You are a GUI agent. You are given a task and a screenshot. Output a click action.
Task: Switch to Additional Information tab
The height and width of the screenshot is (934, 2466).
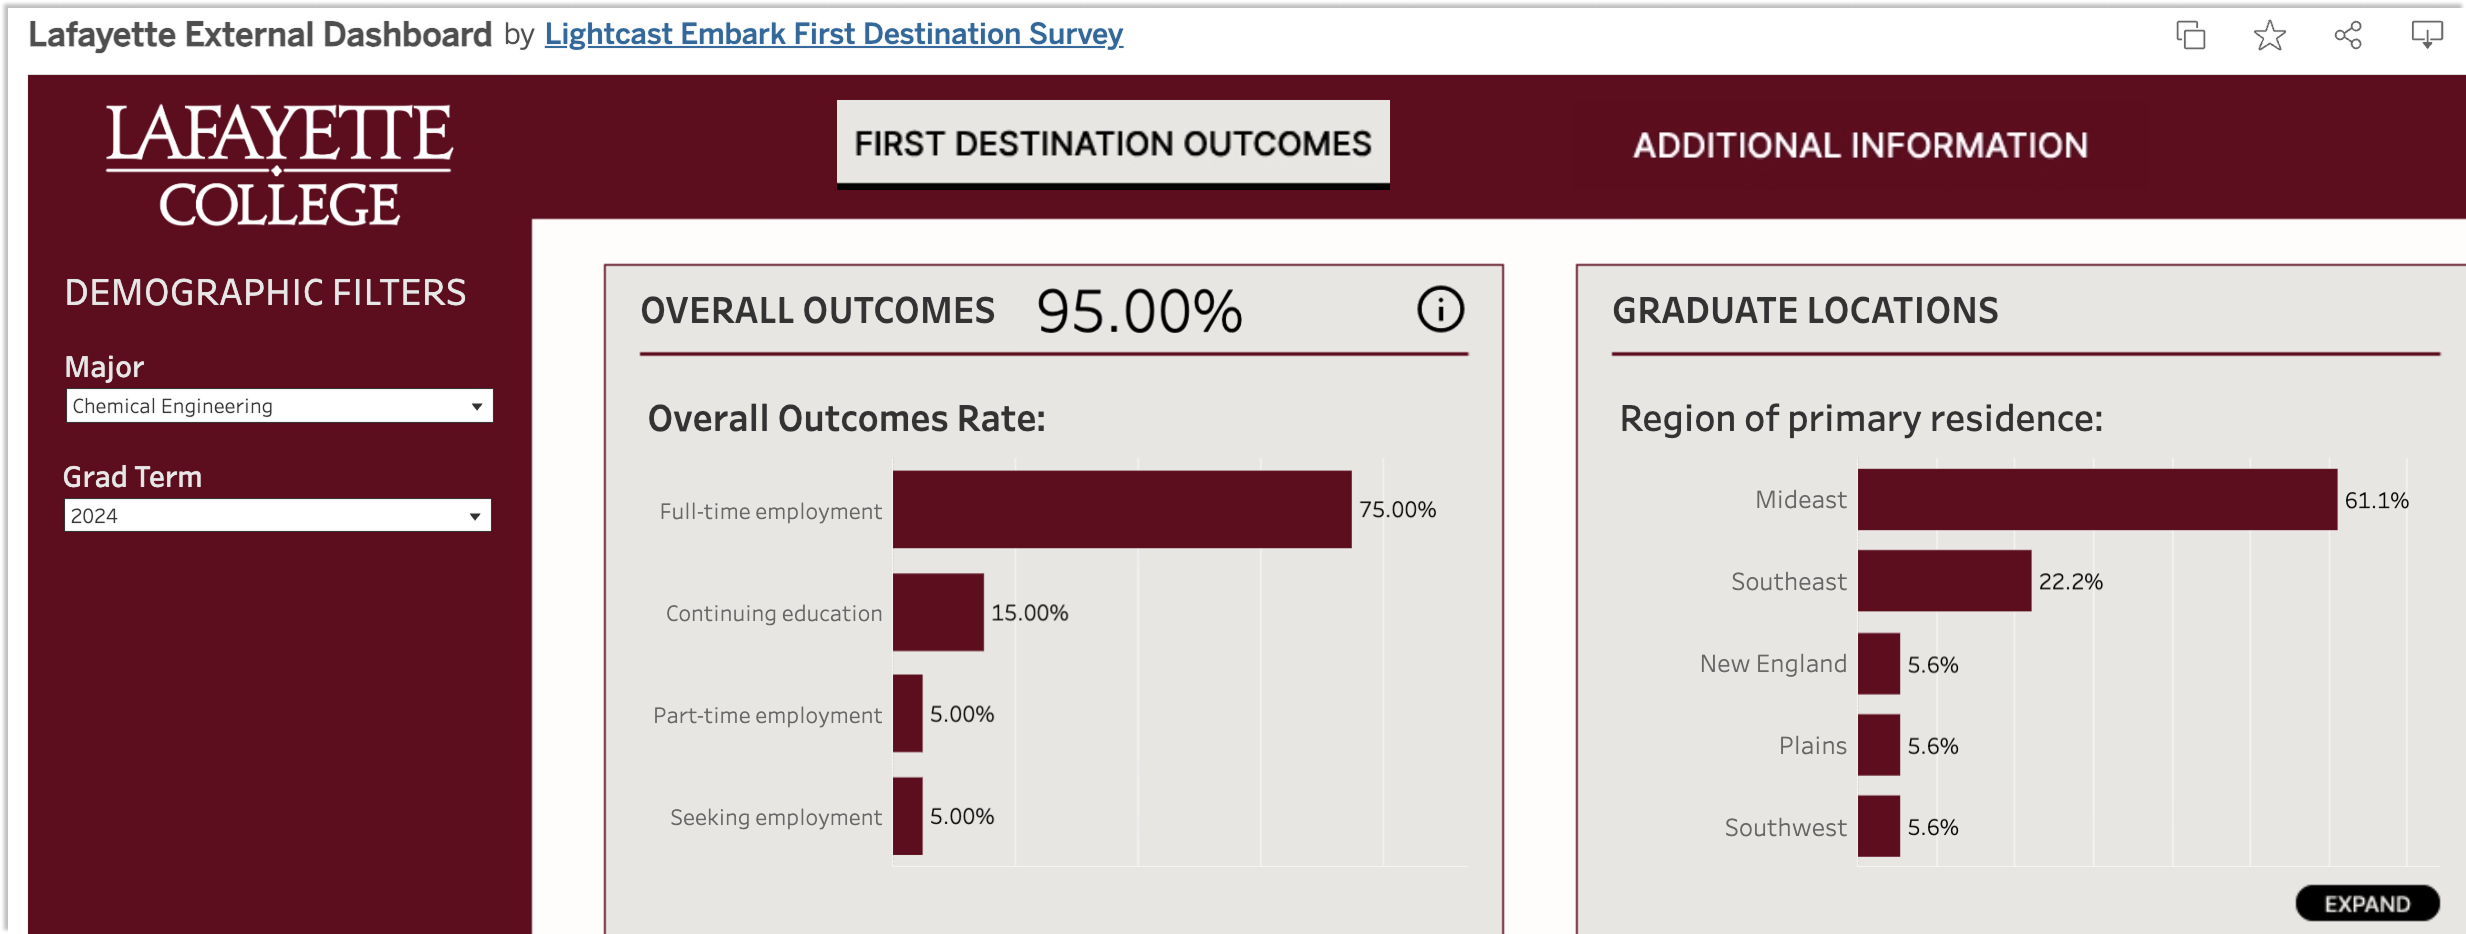pyautogui.click(x=1860, y=146)
